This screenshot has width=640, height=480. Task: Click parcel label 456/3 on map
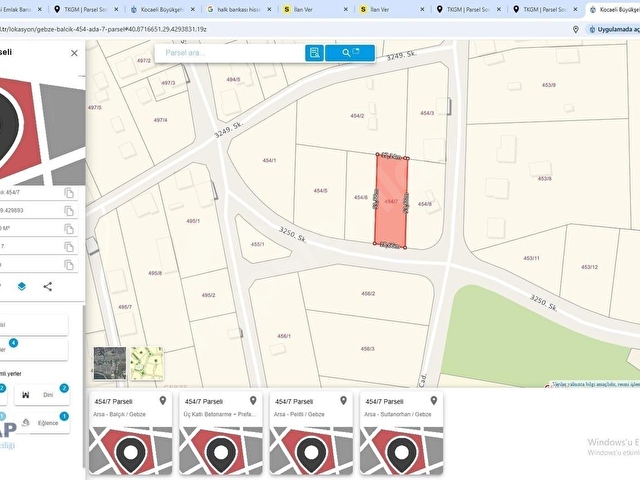[x=367, y=349]
